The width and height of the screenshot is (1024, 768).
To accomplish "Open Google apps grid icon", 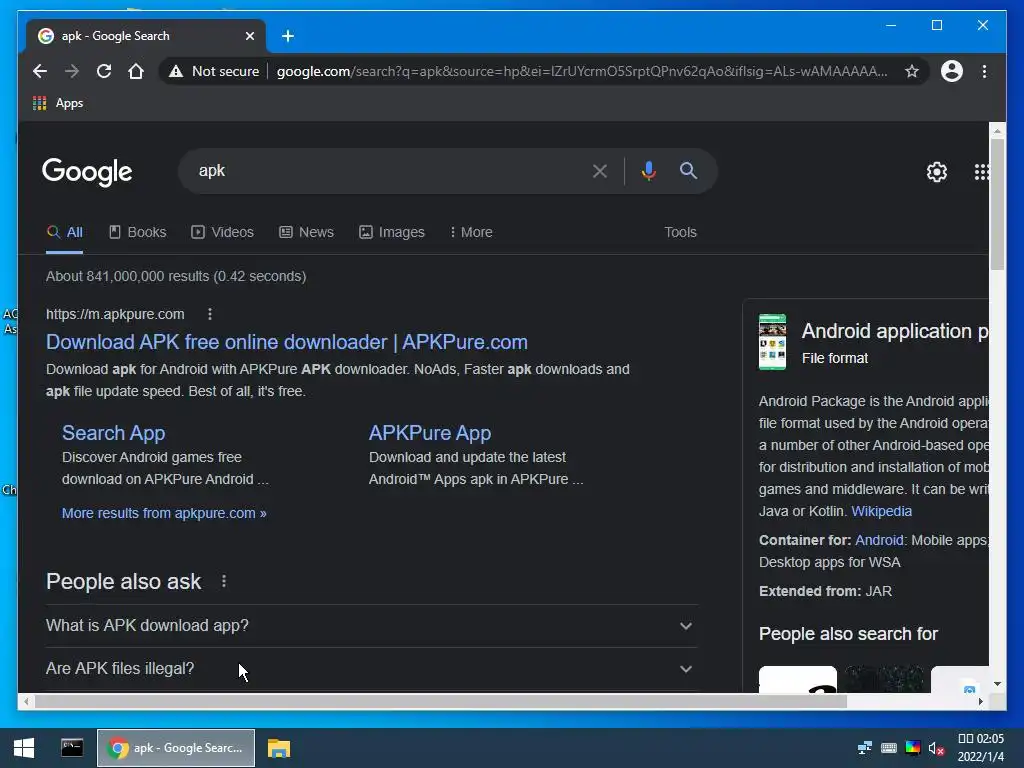I will point(981,172).
